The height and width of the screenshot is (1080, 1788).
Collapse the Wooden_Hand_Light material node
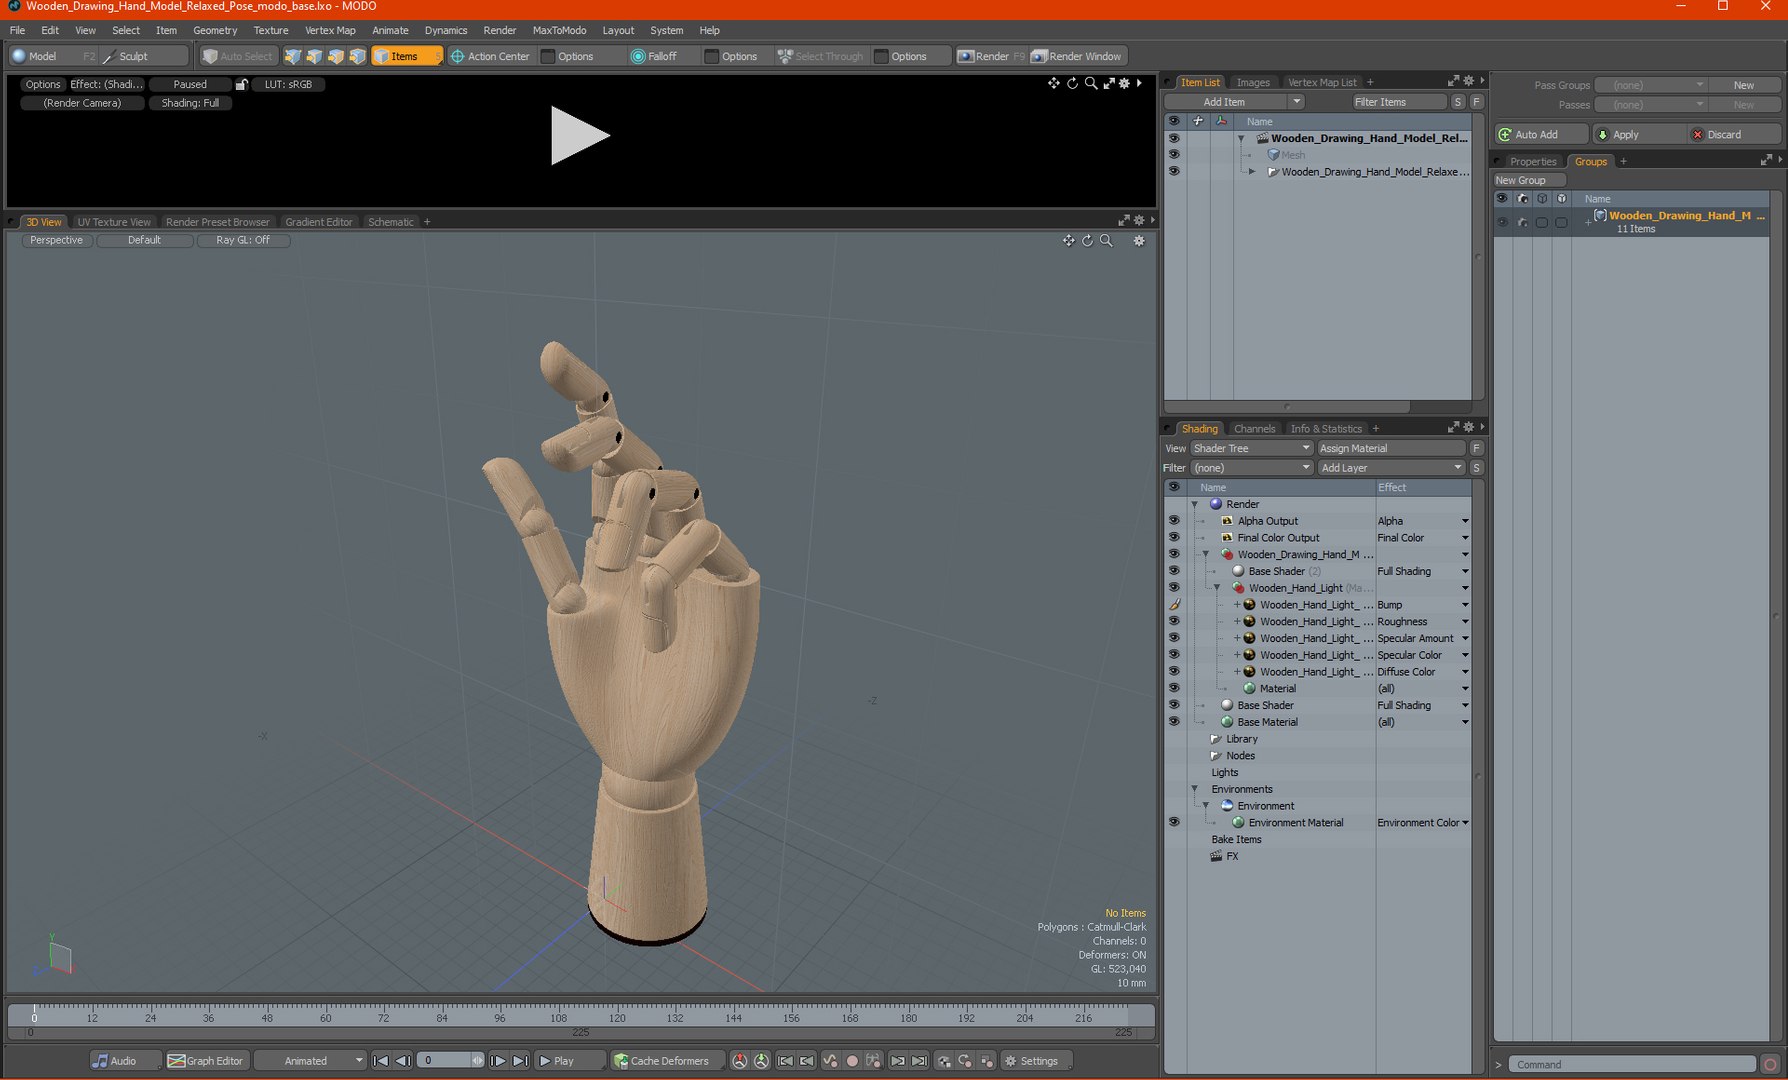point(1217,588)
